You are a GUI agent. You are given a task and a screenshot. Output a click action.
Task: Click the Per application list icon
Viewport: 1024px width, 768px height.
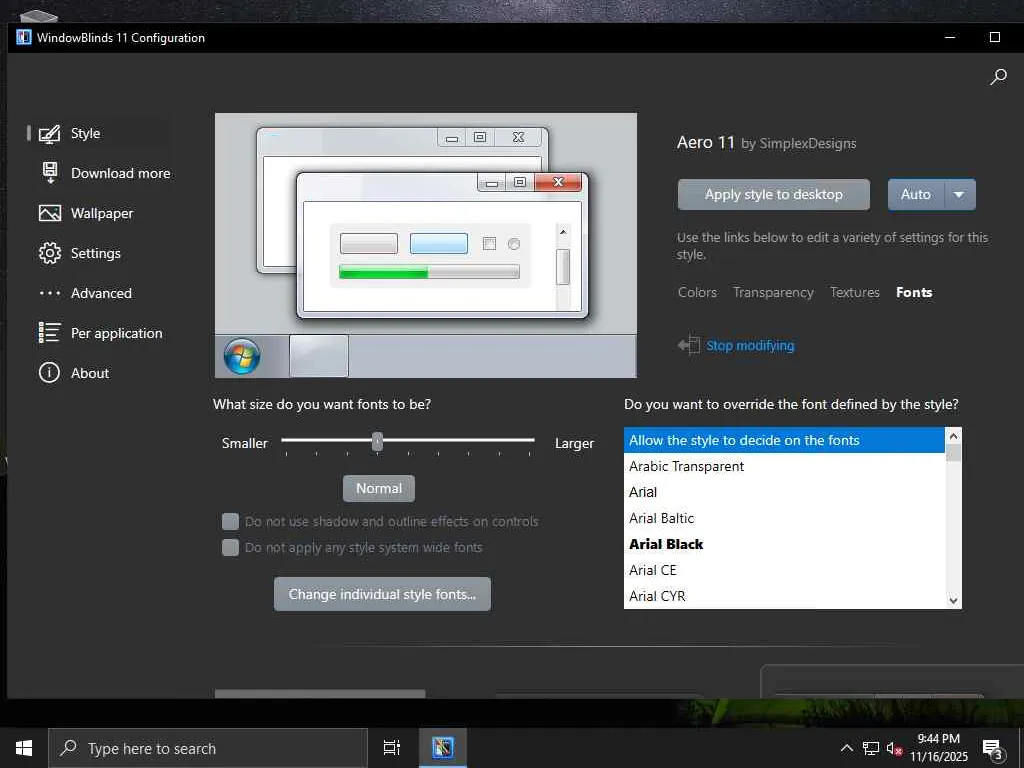(50, 333)
